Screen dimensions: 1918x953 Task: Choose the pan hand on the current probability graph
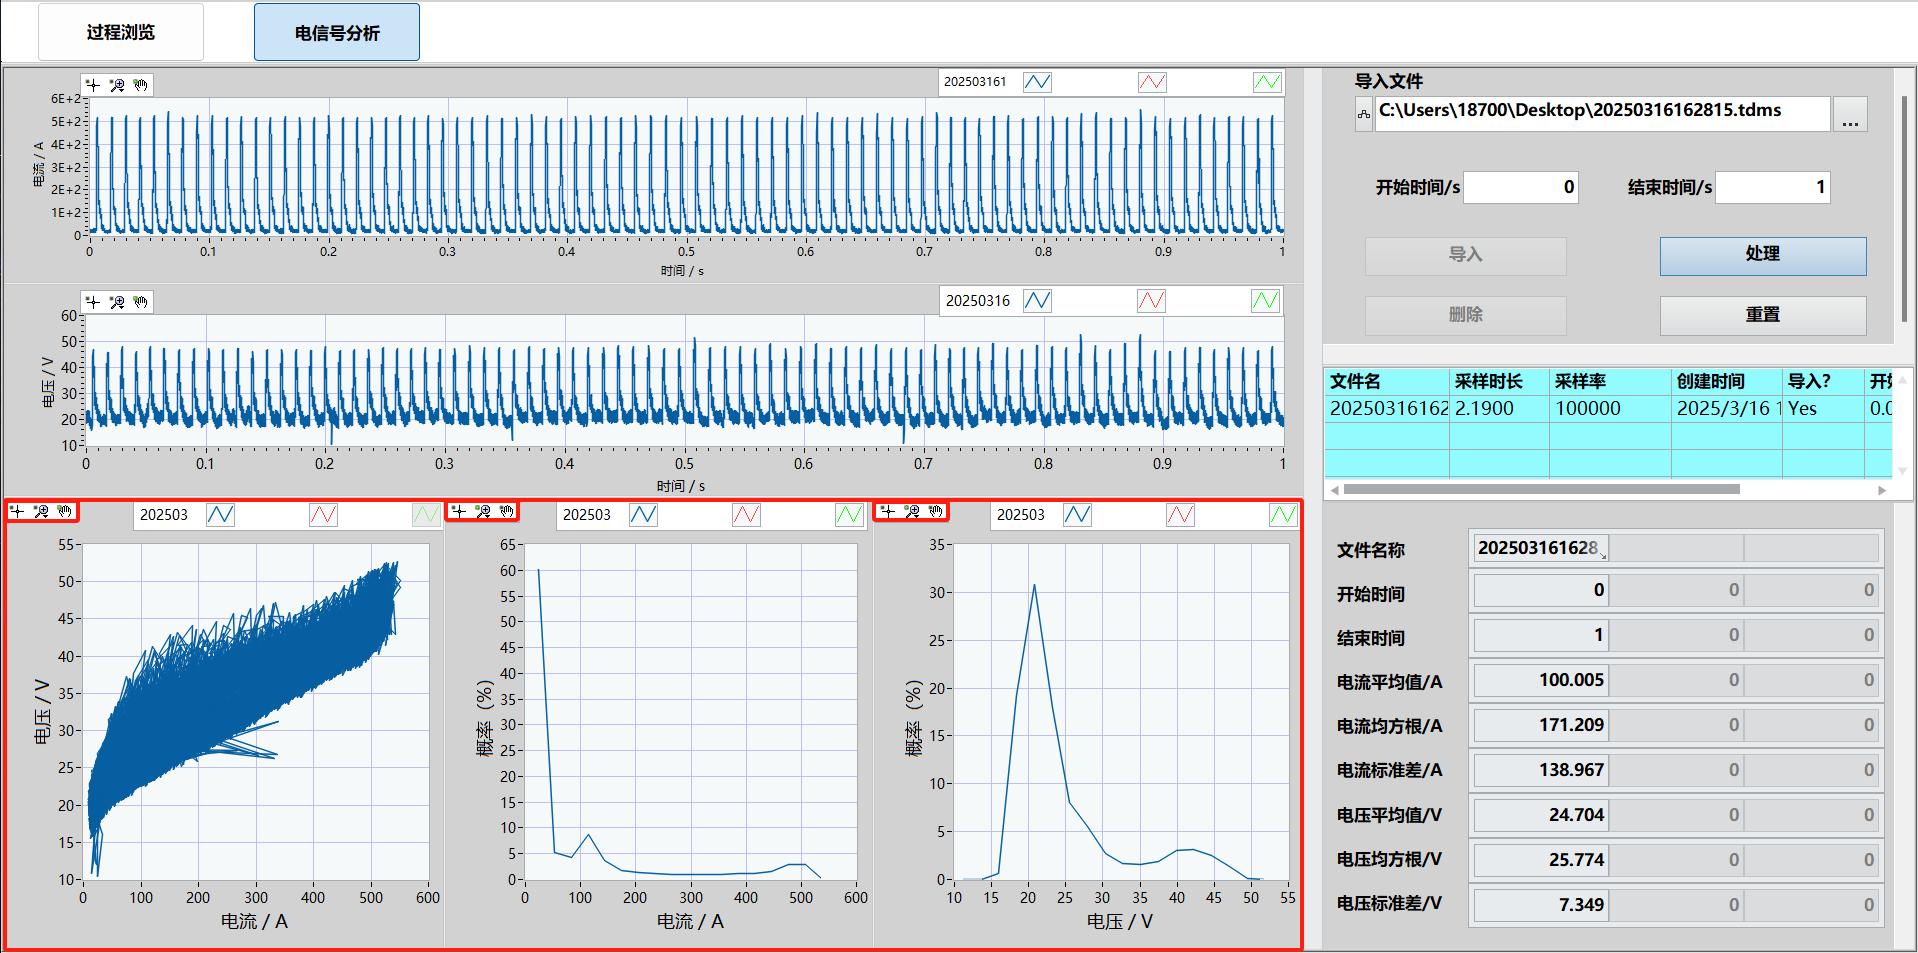point(507,511)
